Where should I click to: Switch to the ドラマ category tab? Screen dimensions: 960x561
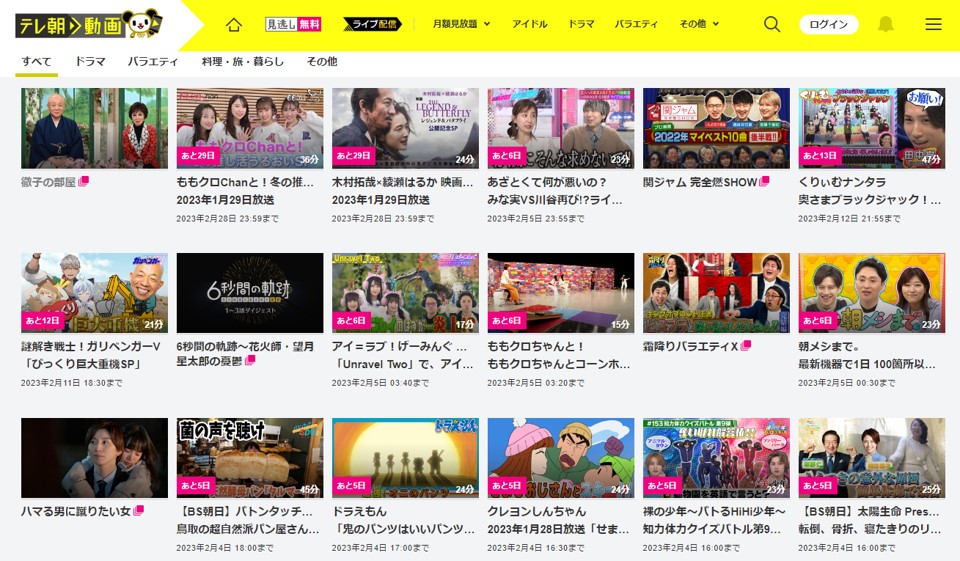90,61
